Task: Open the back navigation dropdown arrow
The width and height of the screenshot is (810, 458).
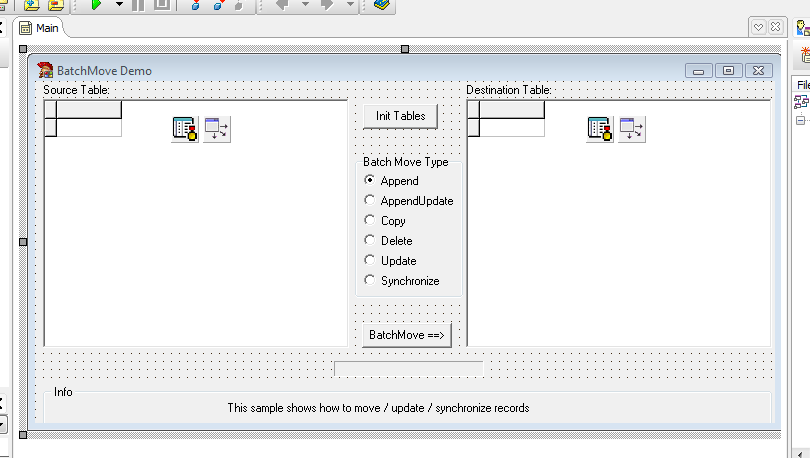Action: 305,5
